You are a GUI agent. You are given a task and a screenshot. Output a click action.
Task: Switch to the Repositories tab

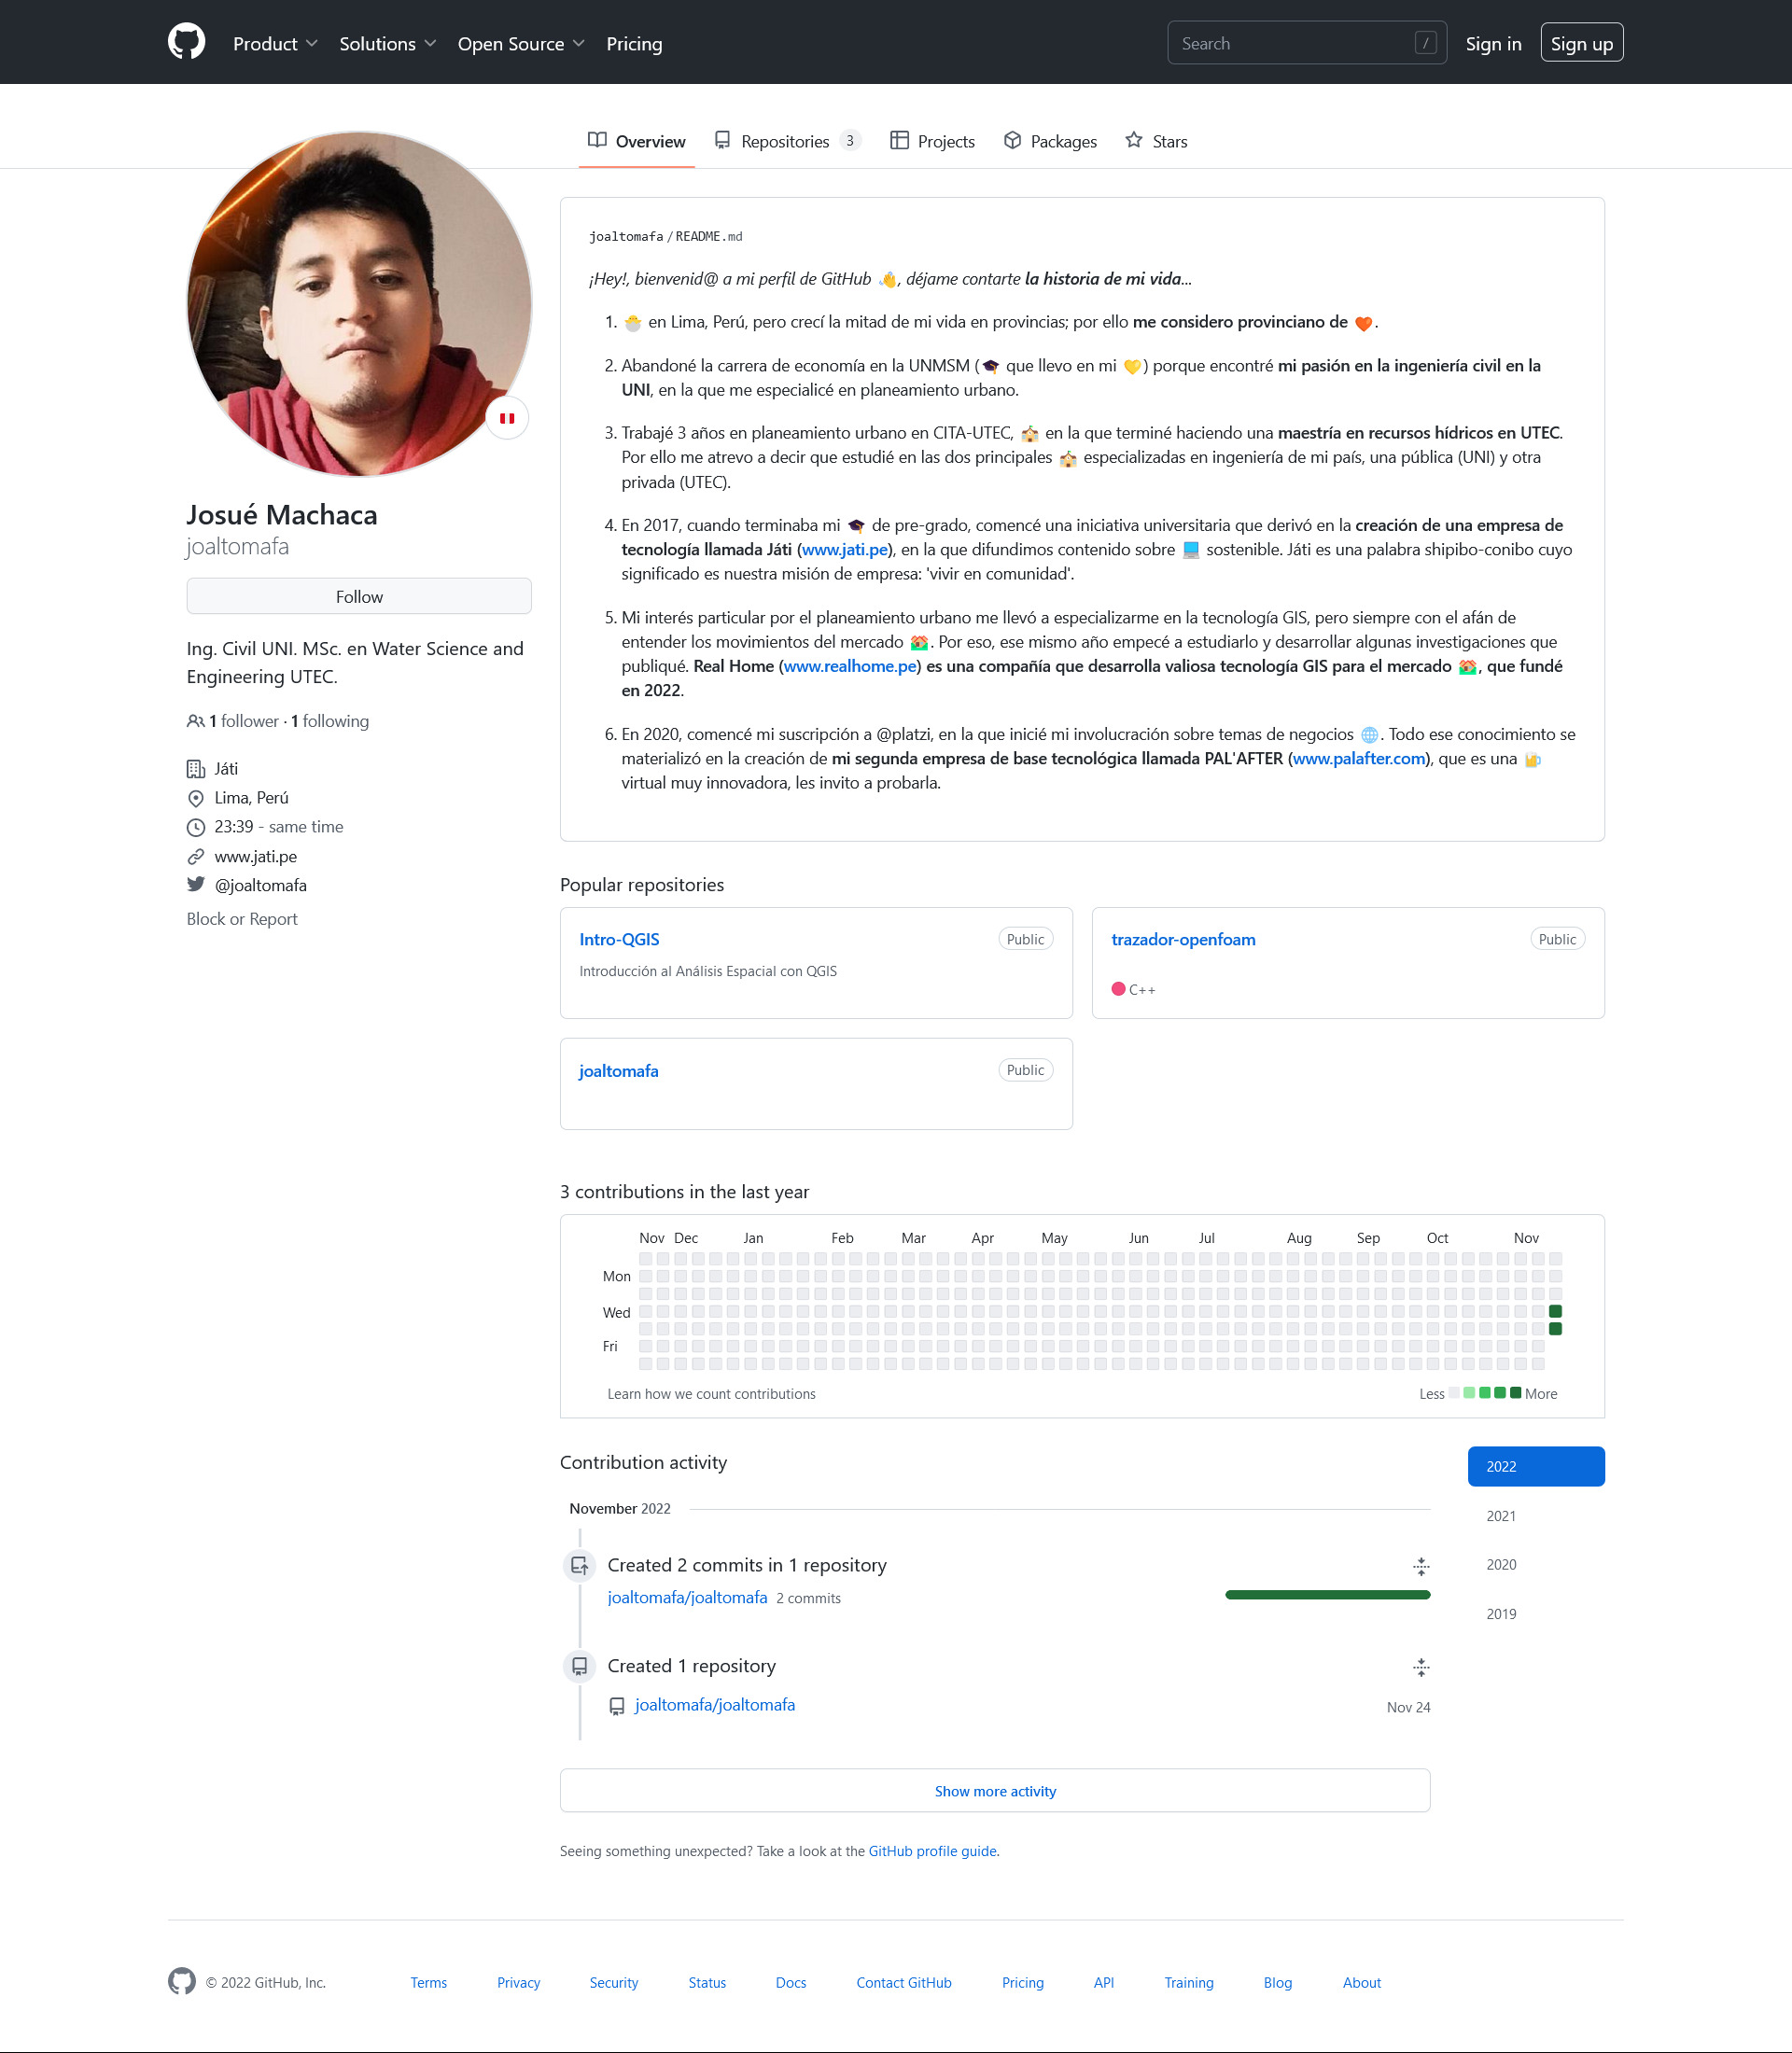(786, 141)
